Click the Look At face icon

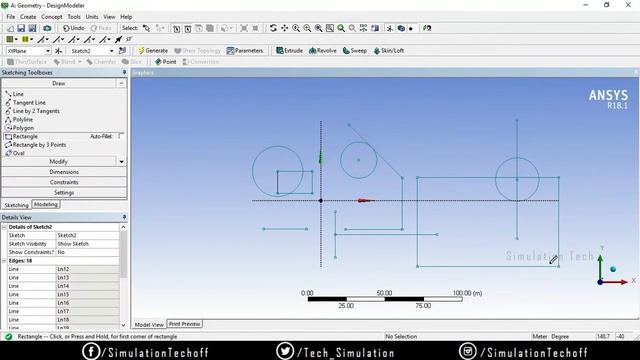click(427, 28)
